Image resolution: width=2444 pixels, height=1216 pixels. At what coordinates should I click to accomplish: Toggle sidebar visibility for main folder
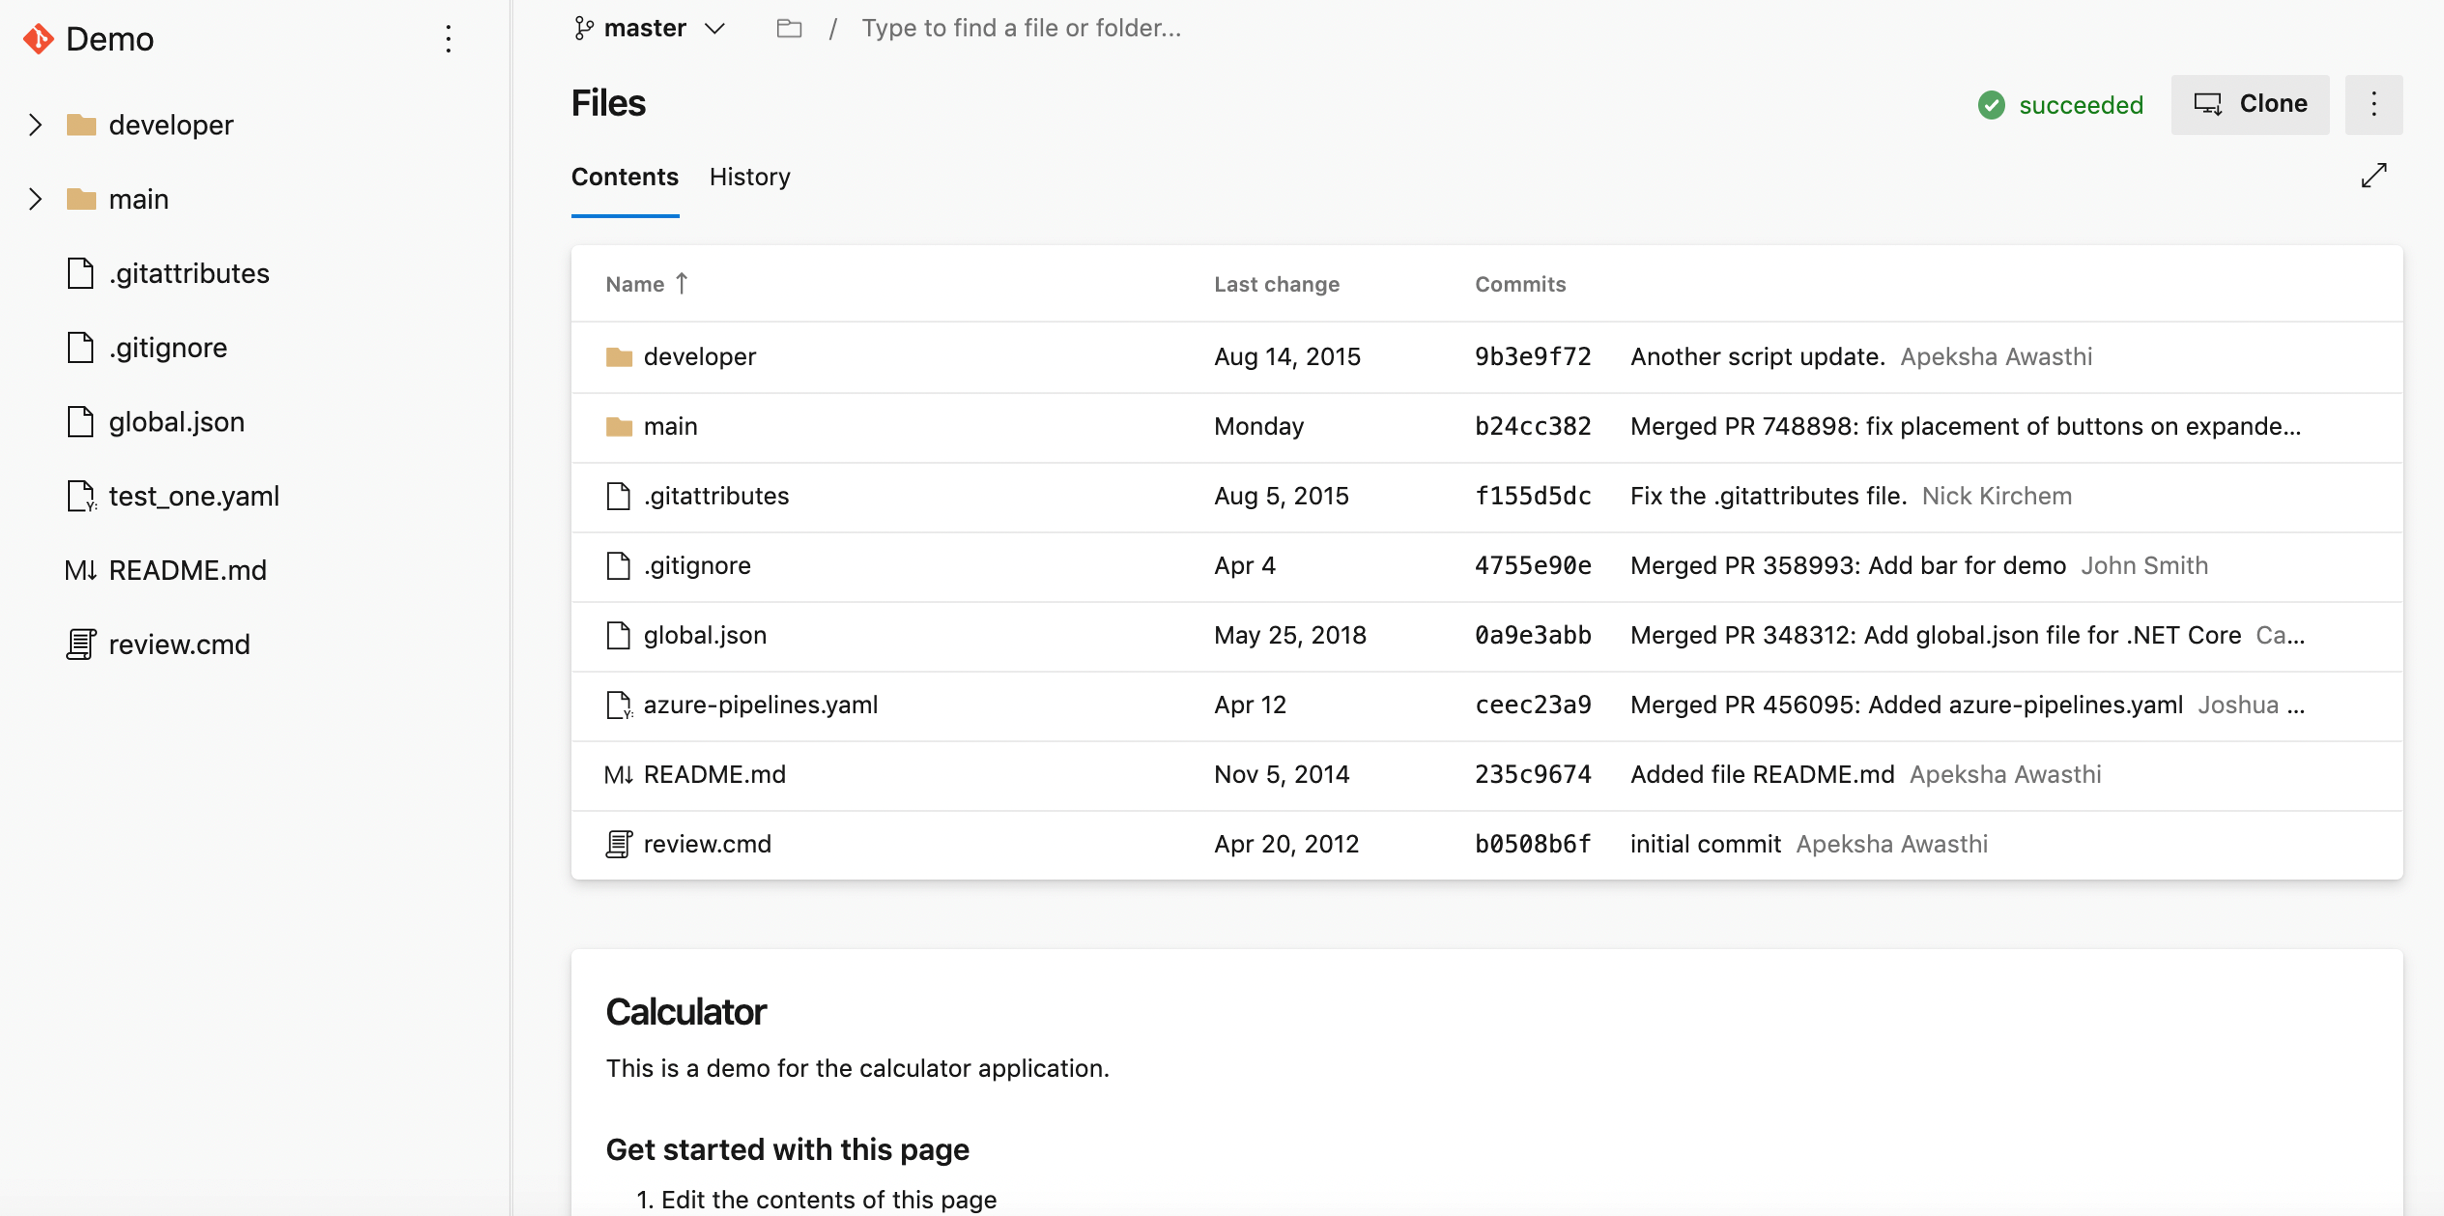[x=34, y=198]
